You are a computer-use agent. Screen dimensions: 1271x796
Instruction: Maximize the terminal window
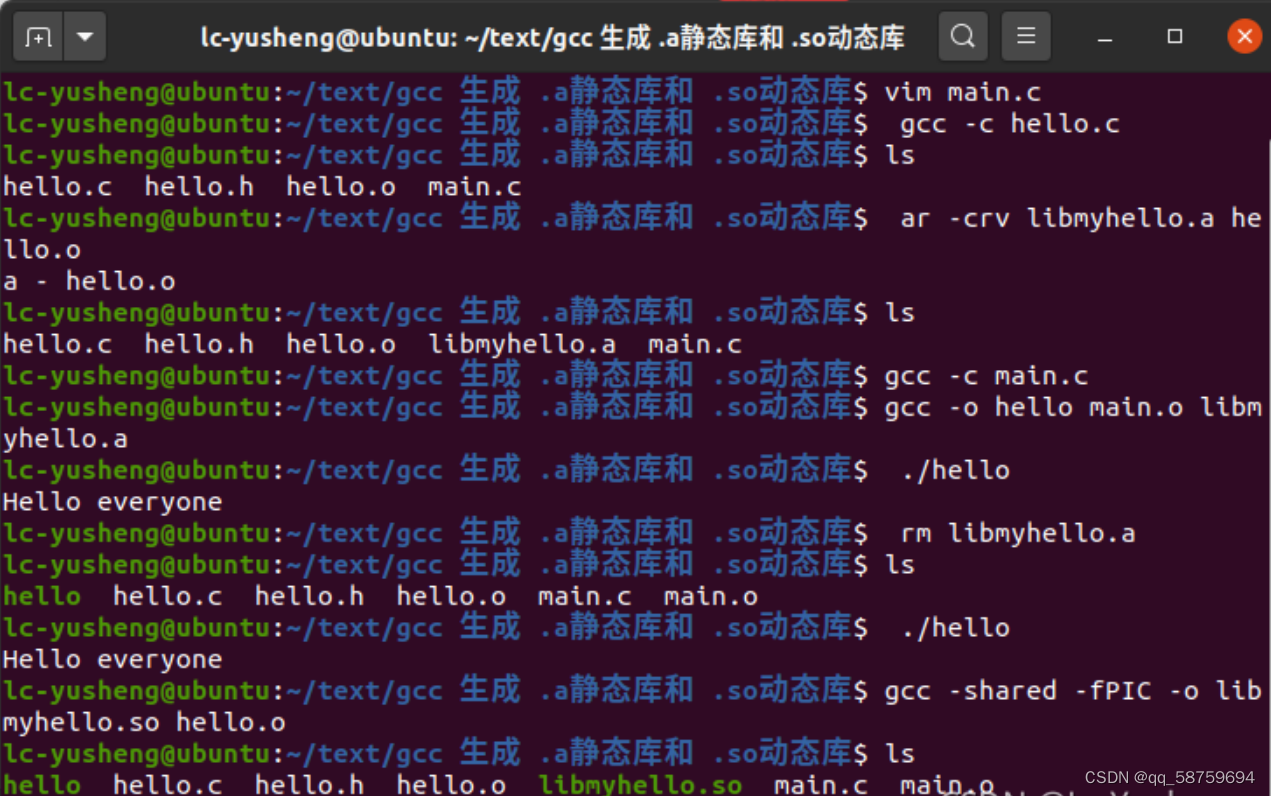coord(1174,36)
